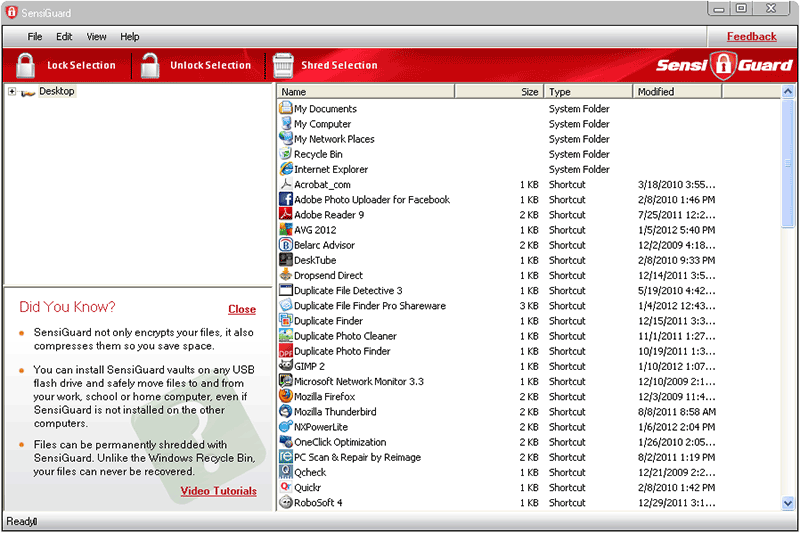Select the Duplicate Photo Cleaner entry

[x=345, y=336]
